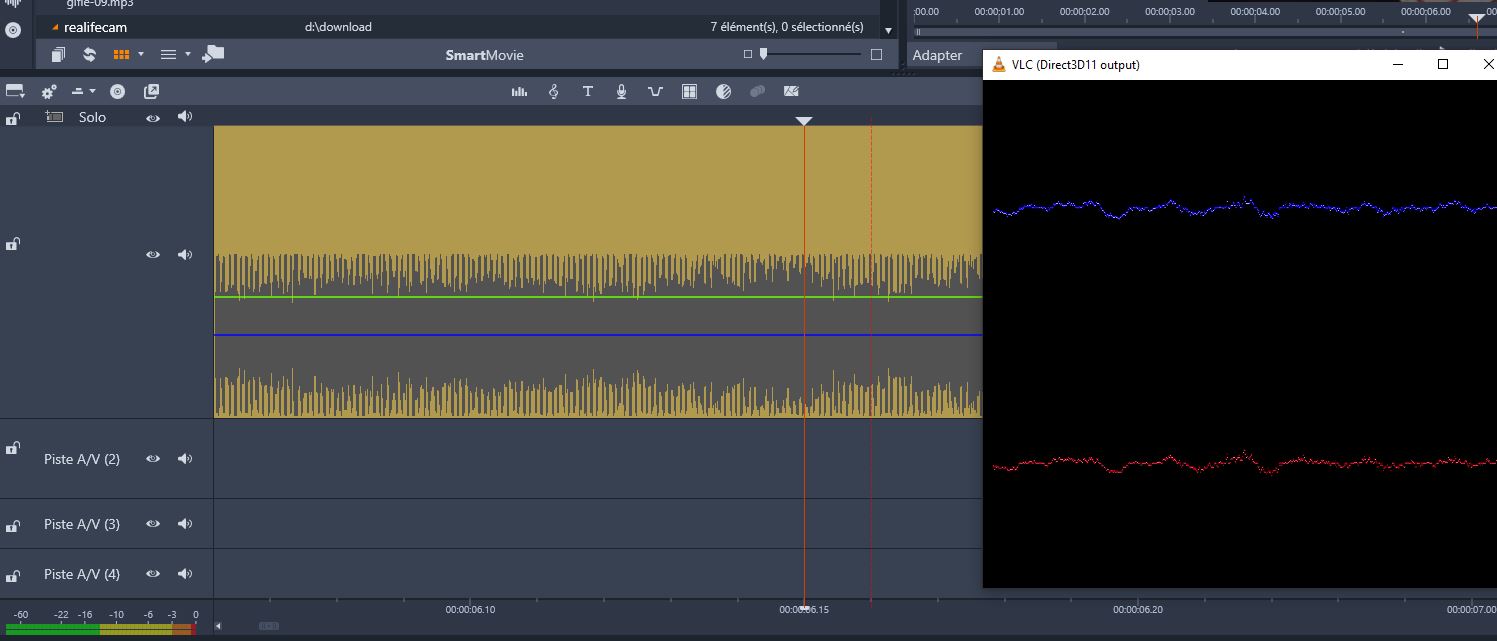Viewport: 1497px width, 641px height.
Task: Expand the list view options dropdown arrow
Action: (x=187, y=54)
